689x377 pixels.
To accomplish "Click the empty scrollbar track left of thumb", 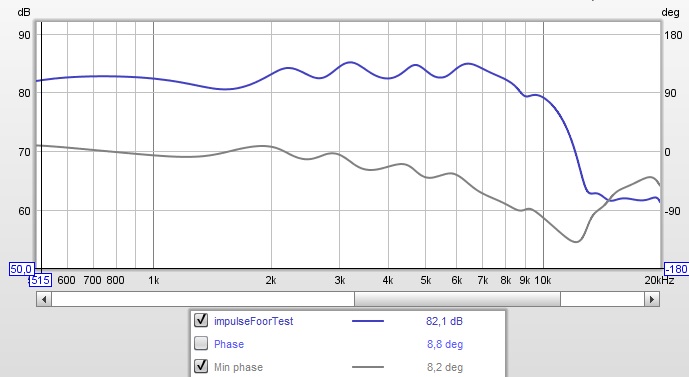I will coord(203,299).
